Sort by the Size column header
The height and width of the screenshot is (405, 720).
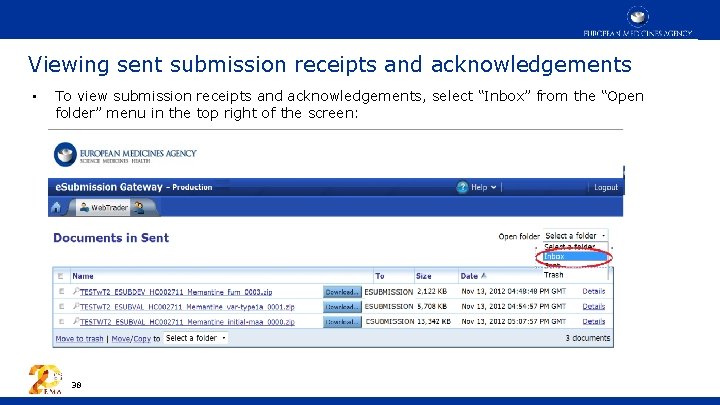(x=423, y=276)
